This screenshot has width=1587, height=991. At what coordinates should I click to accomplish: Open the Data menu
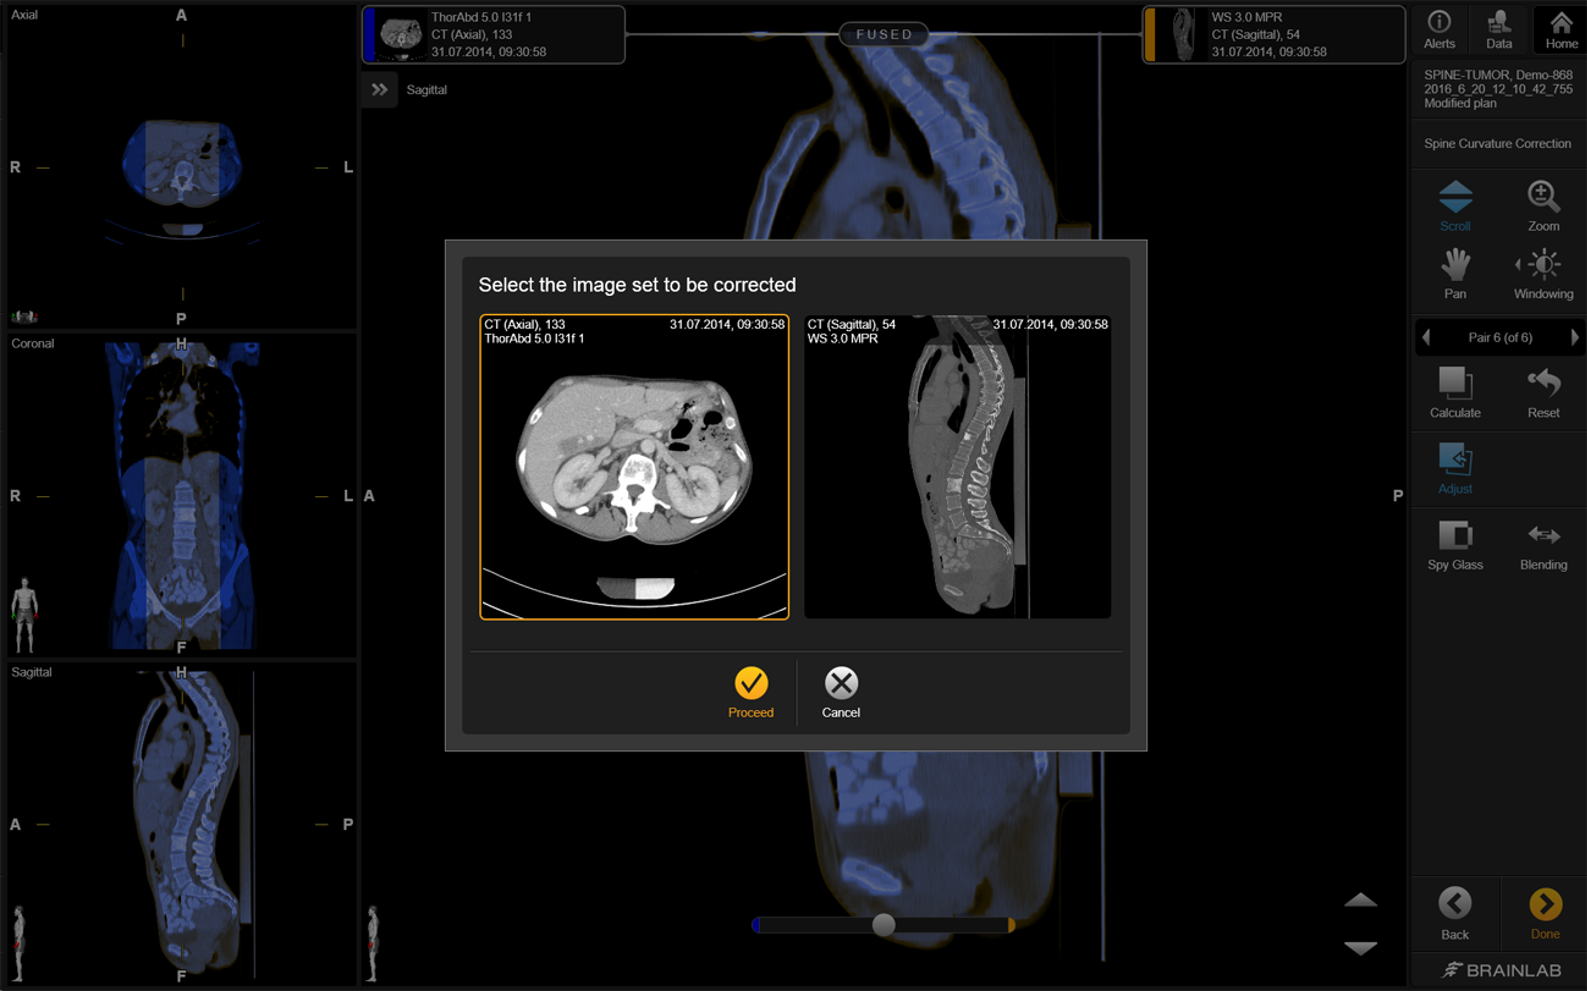1498,29
